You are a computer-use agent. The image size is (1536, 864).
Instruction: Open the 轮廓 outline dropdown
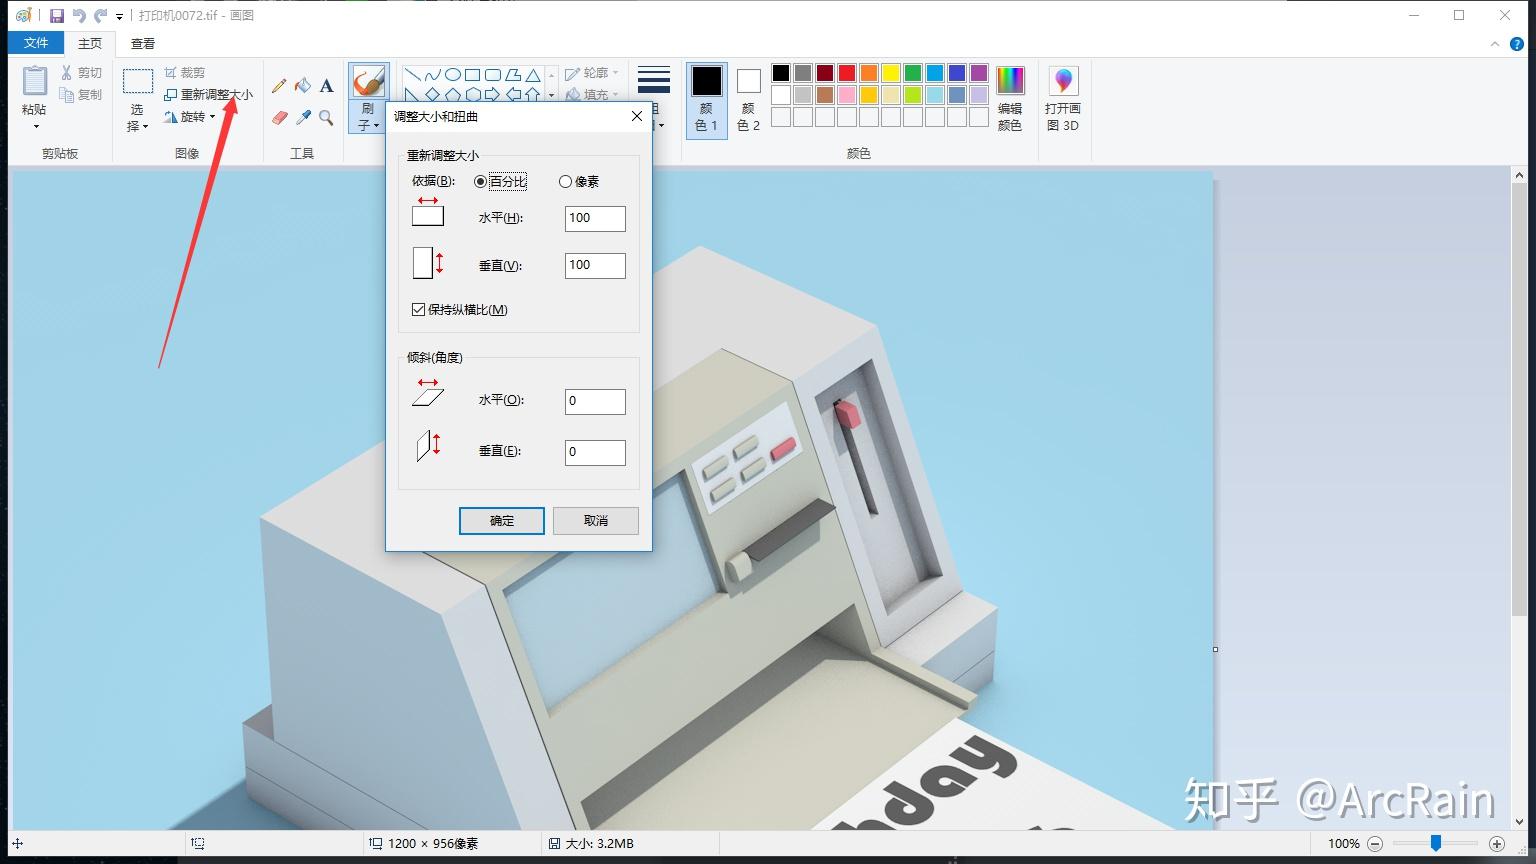click(592, 73)
